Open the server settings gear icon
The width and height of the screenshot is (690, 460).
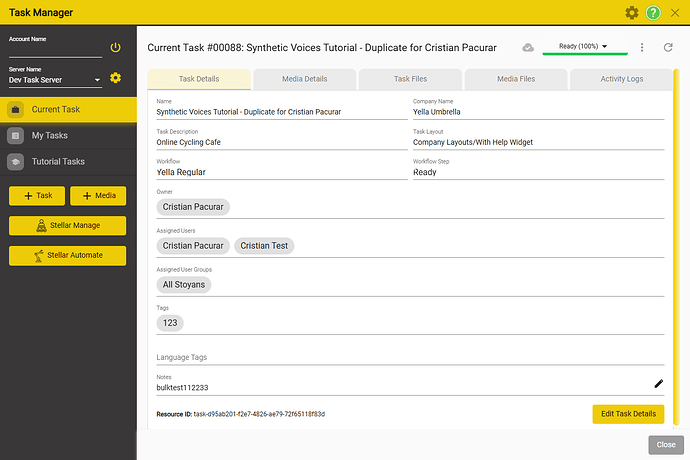115,78
